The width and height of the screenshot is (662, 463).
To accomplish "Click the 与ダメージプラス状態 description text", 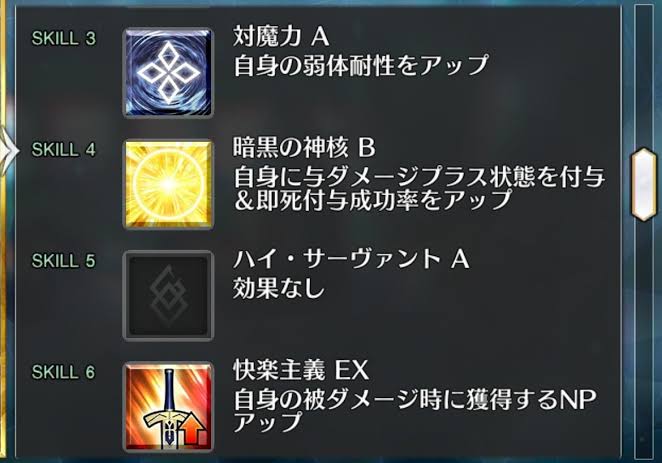I will (x=419, y=188).
